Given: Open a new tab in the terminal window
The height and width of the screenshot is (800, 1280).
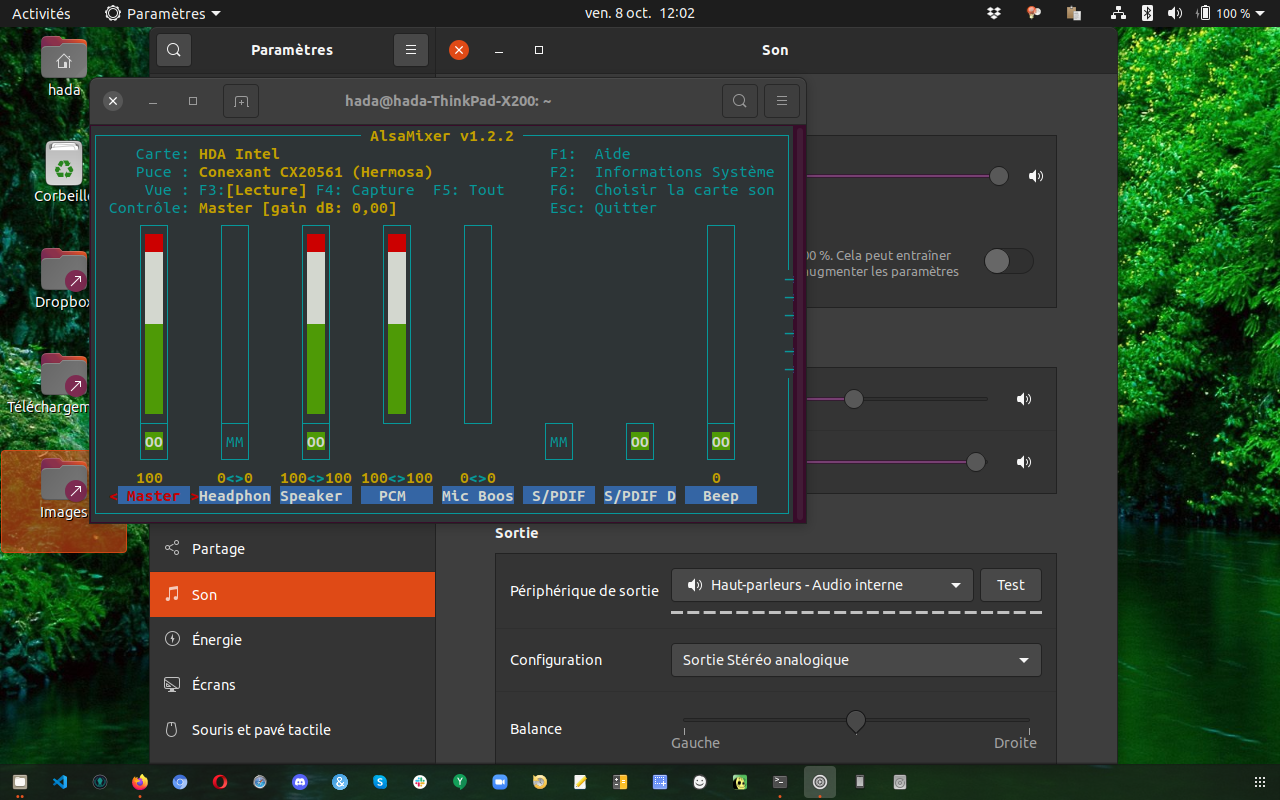Looking at the screenshot, I should tap(241, 101).
